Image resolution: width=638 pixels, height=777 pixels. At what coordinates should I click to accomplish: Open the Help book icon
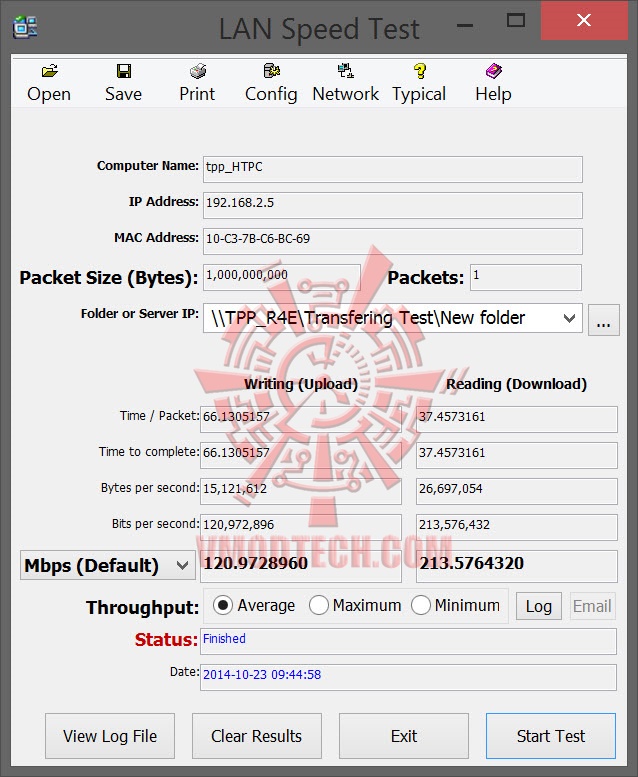pos(494,71)
